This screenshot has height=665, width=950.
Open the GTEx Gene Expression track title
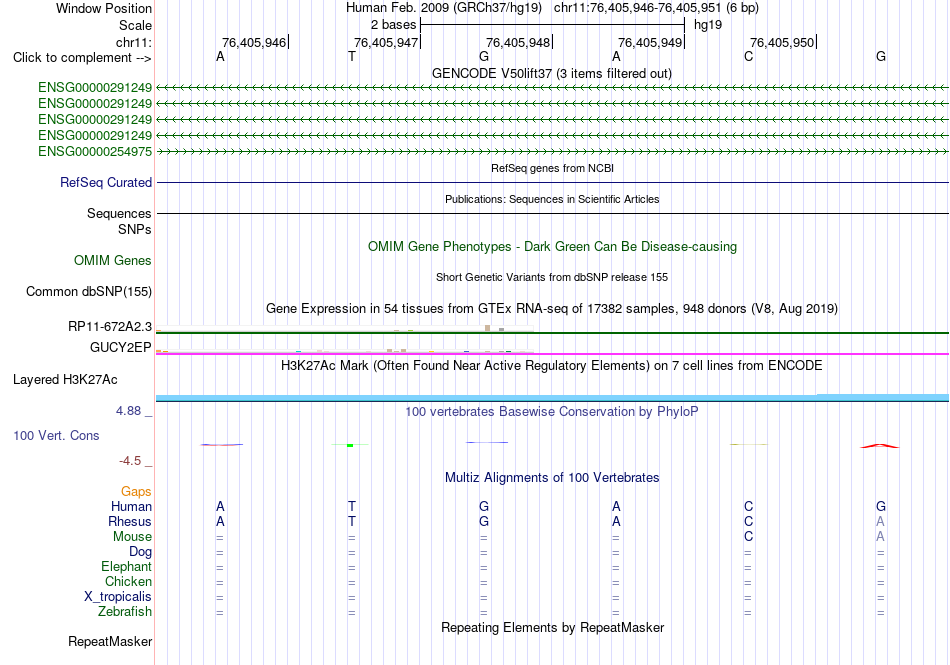pos(552,308)
